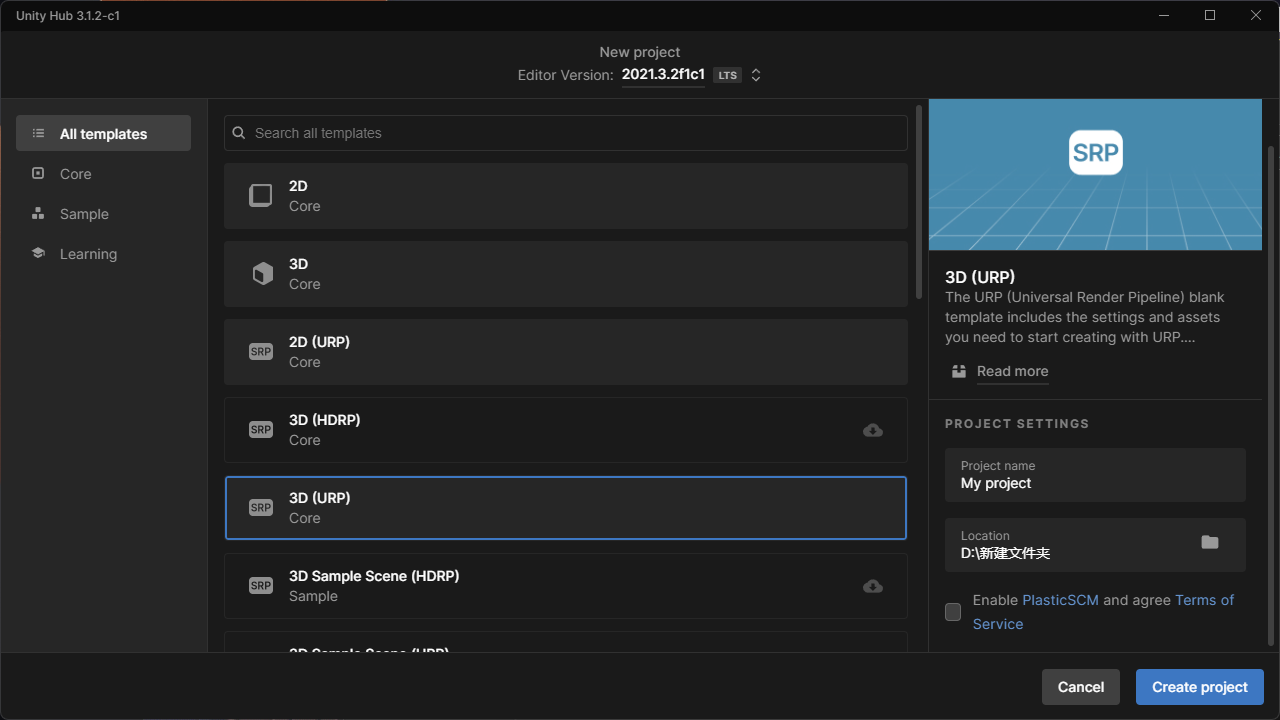
Task: Edit the Project name field
Action: [x=1095, y=475]
